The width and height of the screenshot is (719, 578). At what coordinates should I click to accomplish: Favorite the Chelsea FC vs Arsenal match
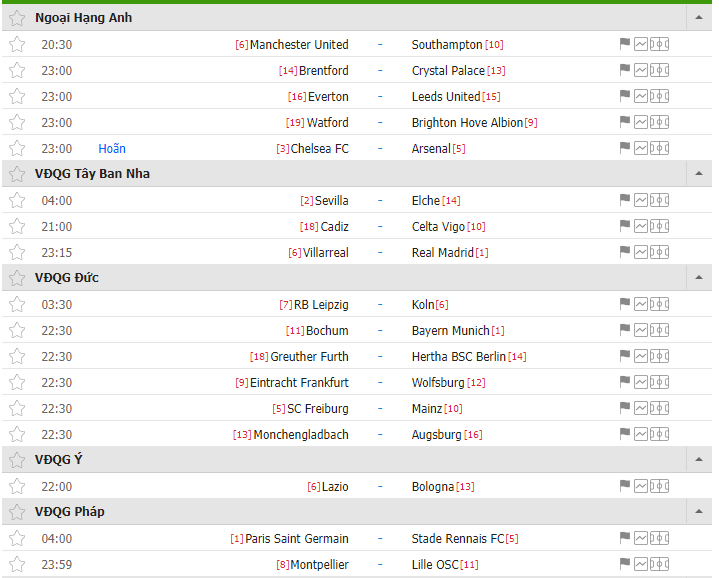[x=17, y=149]
